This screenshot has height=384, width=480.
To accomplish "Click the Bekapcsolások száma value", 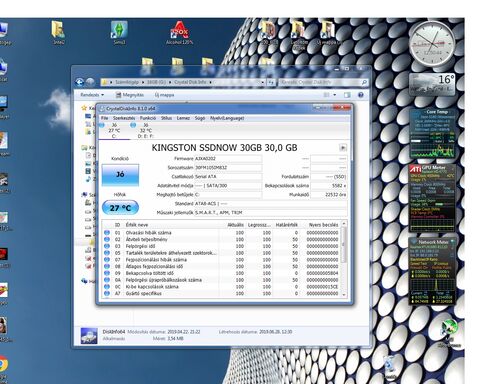I will point(329,186).
